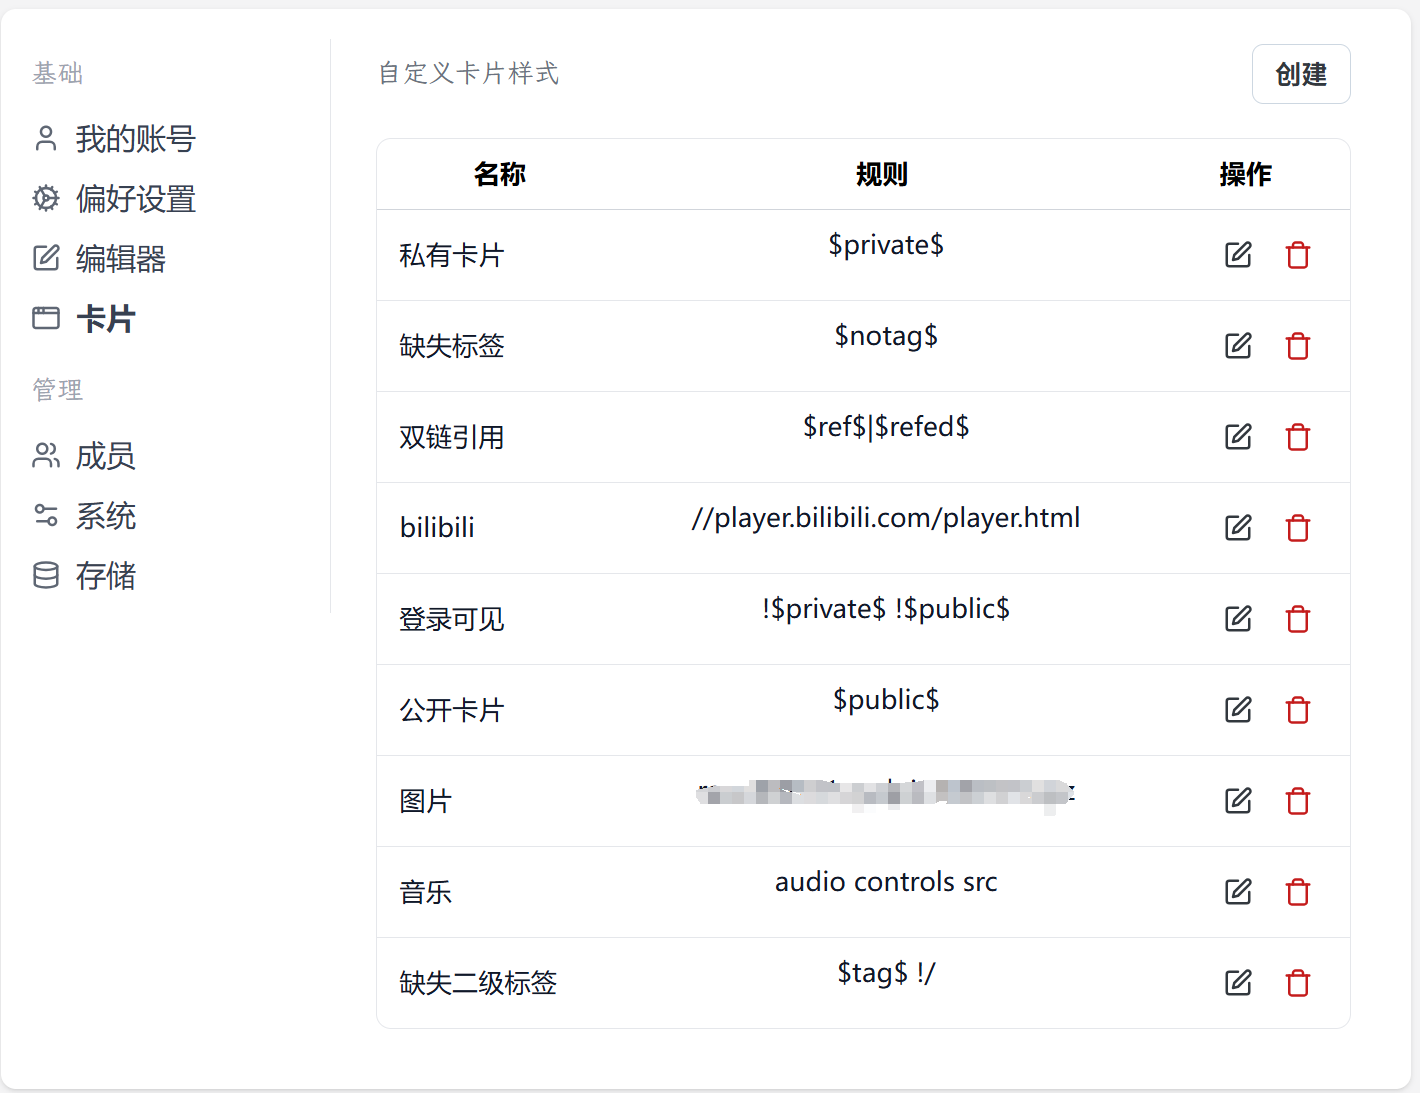Edit the 私有卡片 rule

[x=1238, y=255]
